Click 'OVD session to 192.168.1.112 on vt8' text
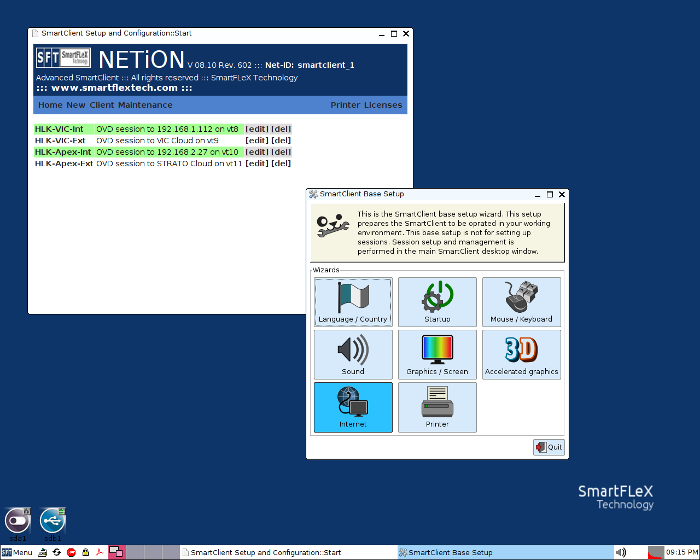Viewport: 700px width, 560px height. pos(167,129)
